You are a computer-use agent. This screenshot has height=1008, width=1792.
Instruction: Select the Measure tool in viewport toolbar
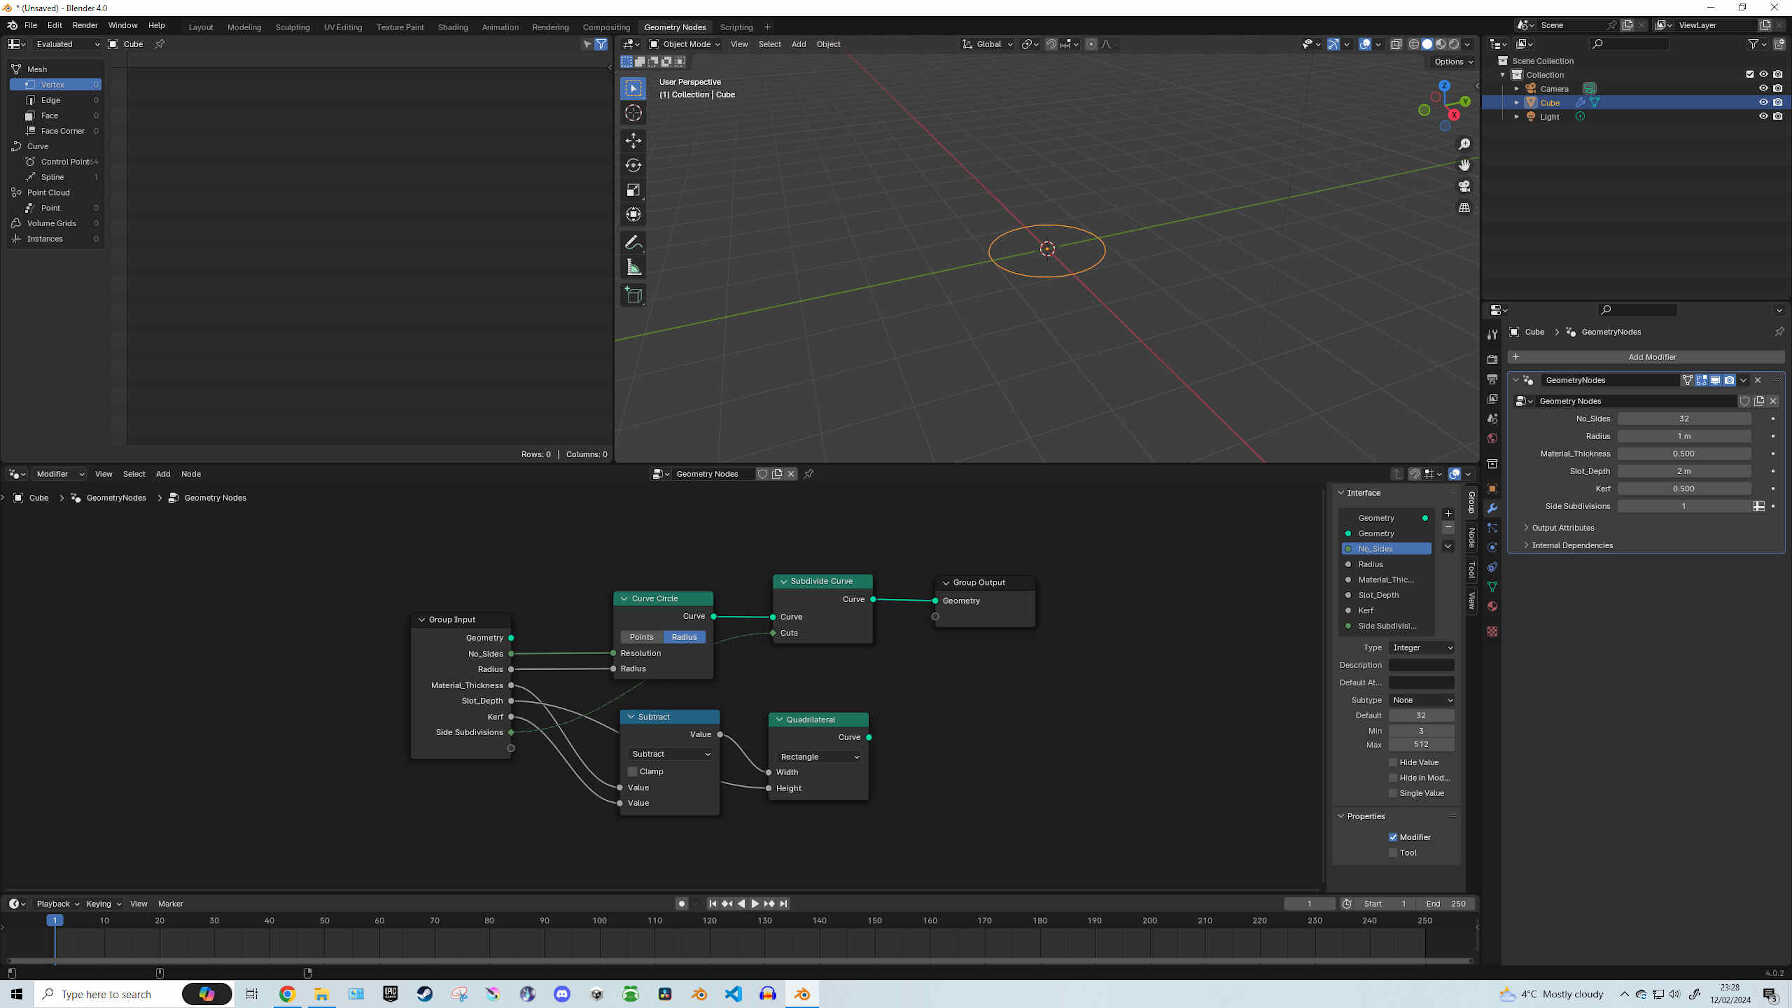[633, 267]
